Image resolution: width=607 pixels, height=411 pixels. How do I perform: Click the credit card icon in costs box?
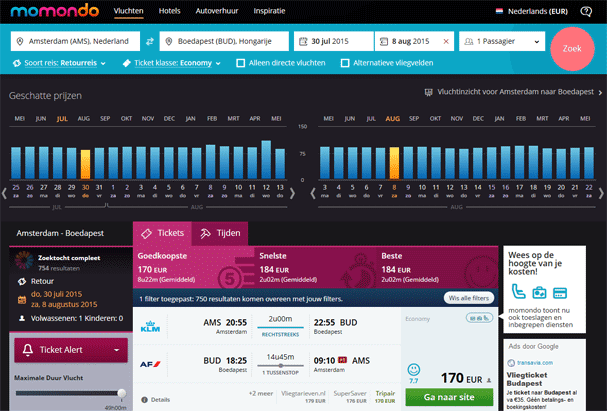pos(560,293)
